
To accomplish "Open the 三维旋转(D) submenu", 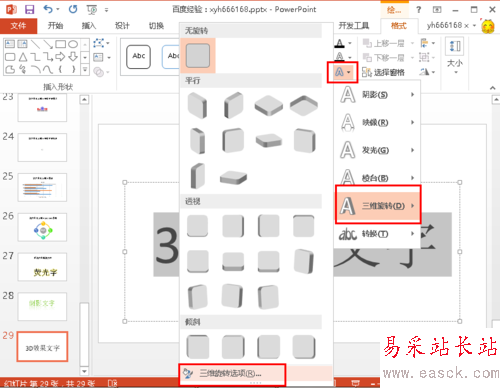I will 378,206.
